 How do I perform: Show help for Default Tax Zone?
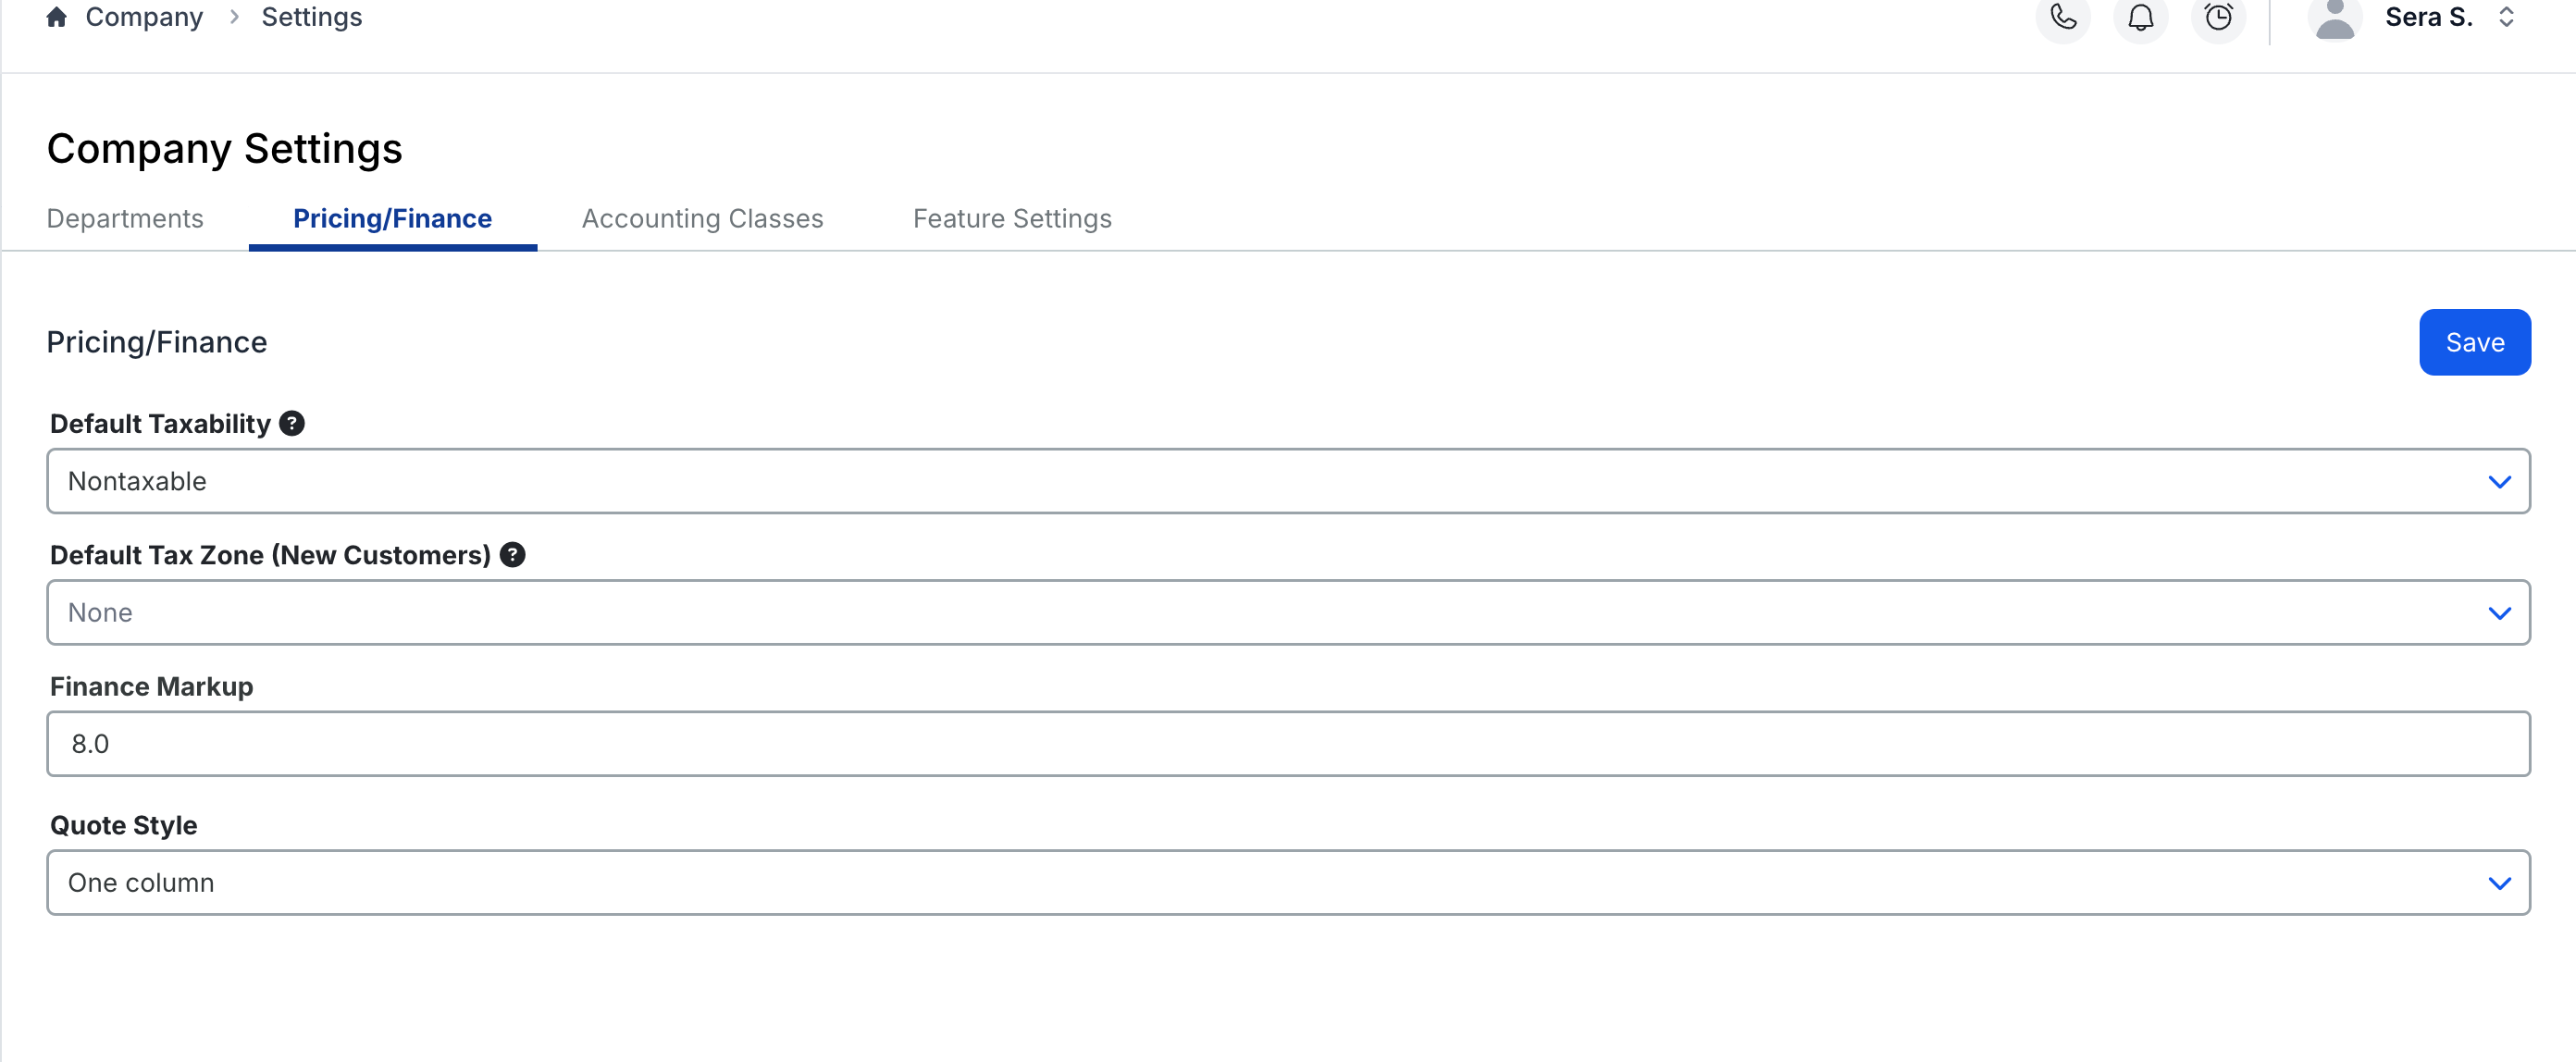pos(513,555)
